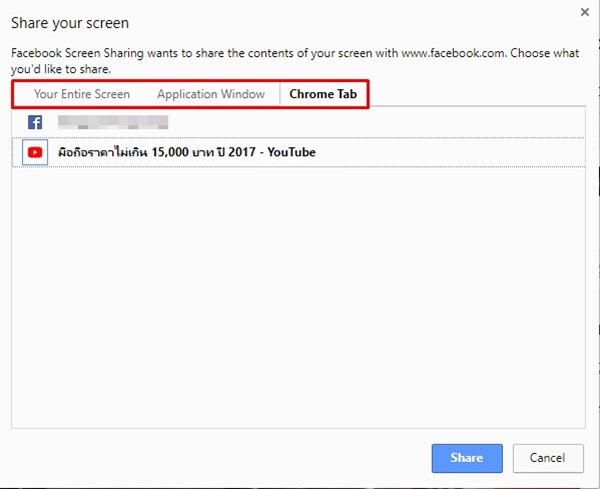Switch to Your Entire Screen tab
This screenshot has height=489, width=600.
pos(82,94)
